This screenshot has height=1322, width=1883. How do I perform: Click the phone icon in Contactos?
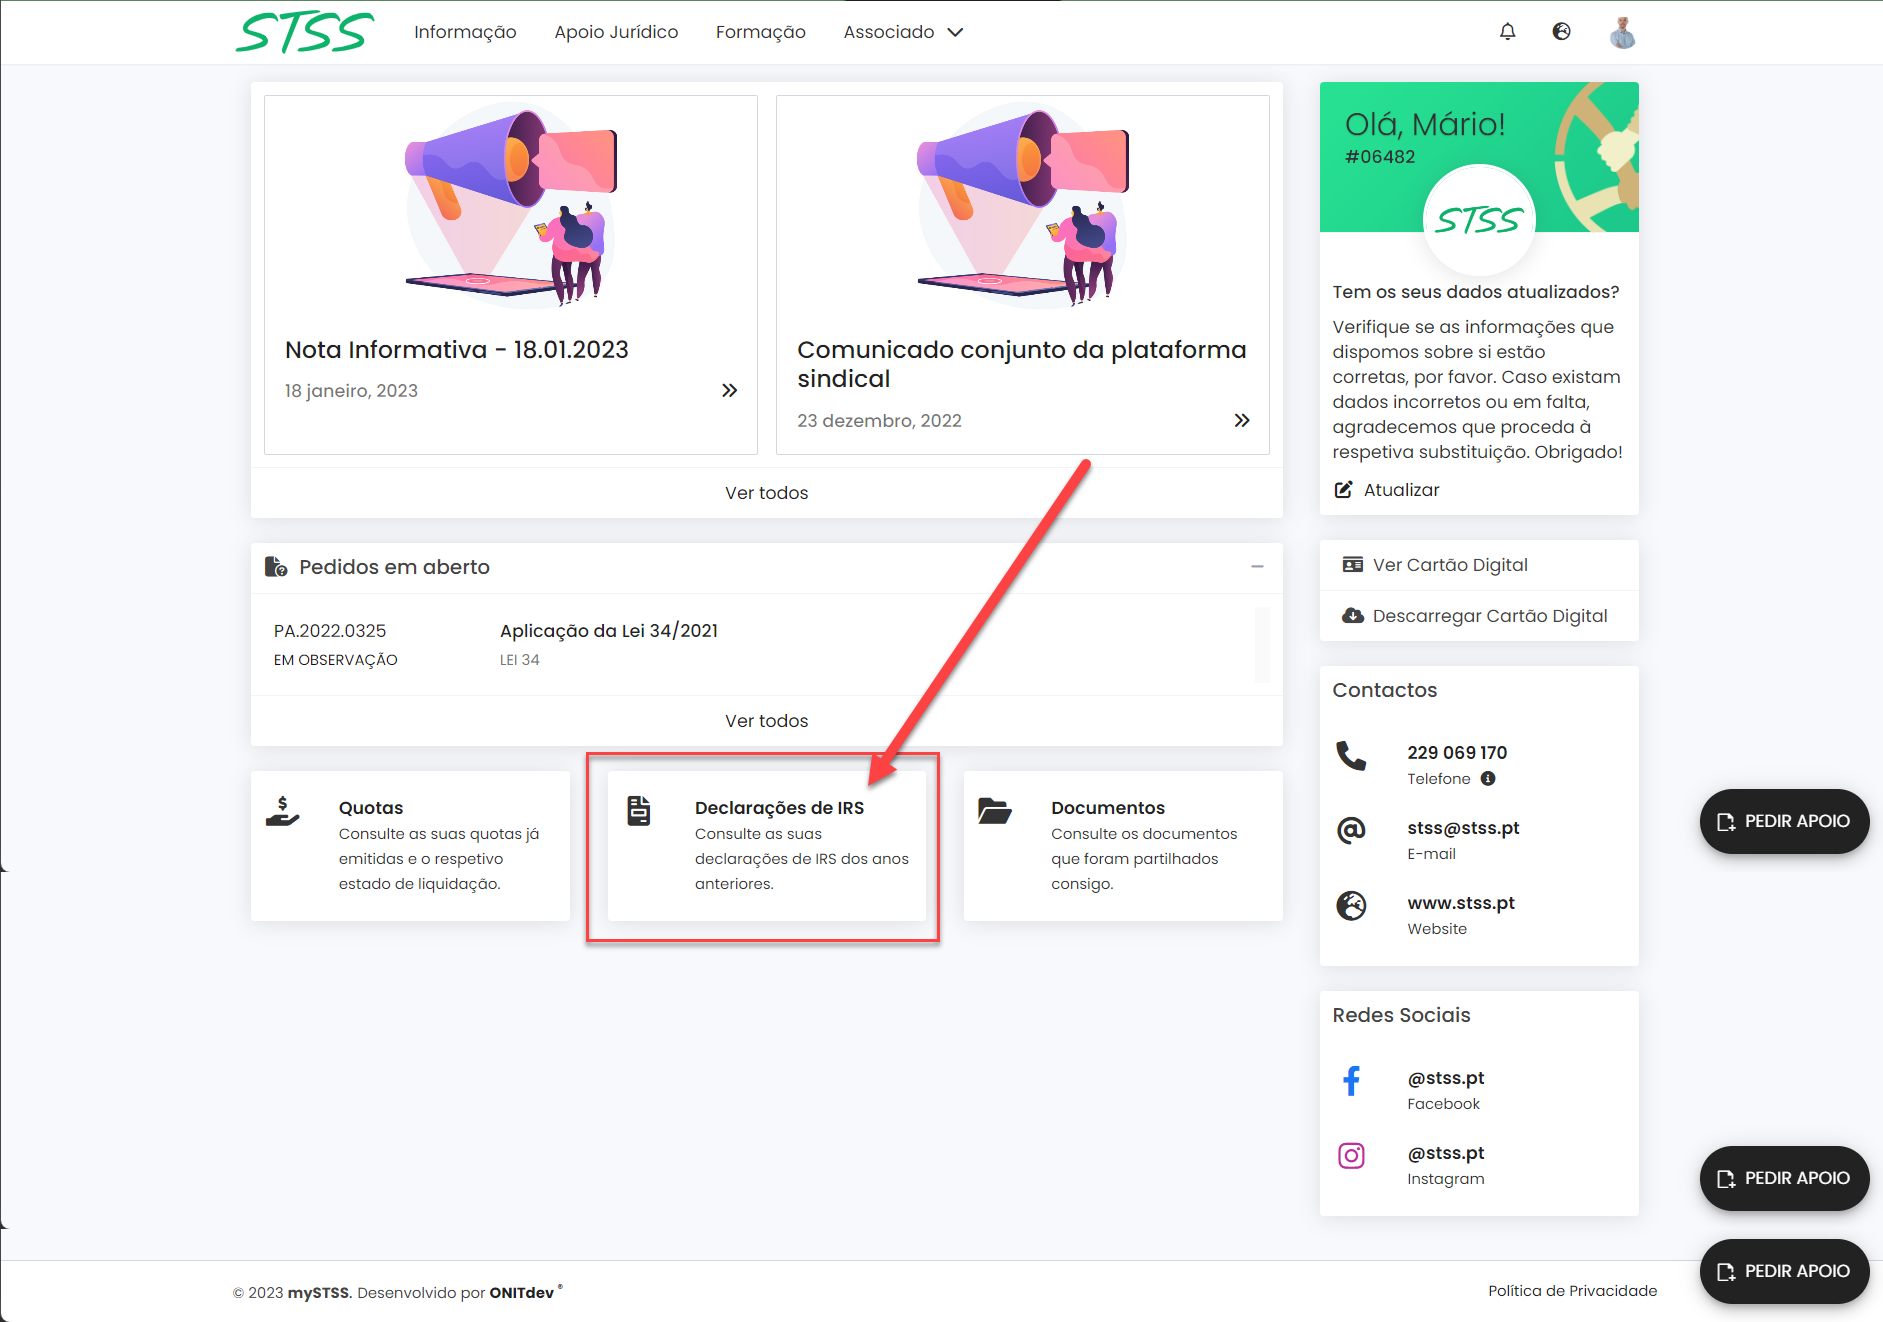pos(1351,756)
